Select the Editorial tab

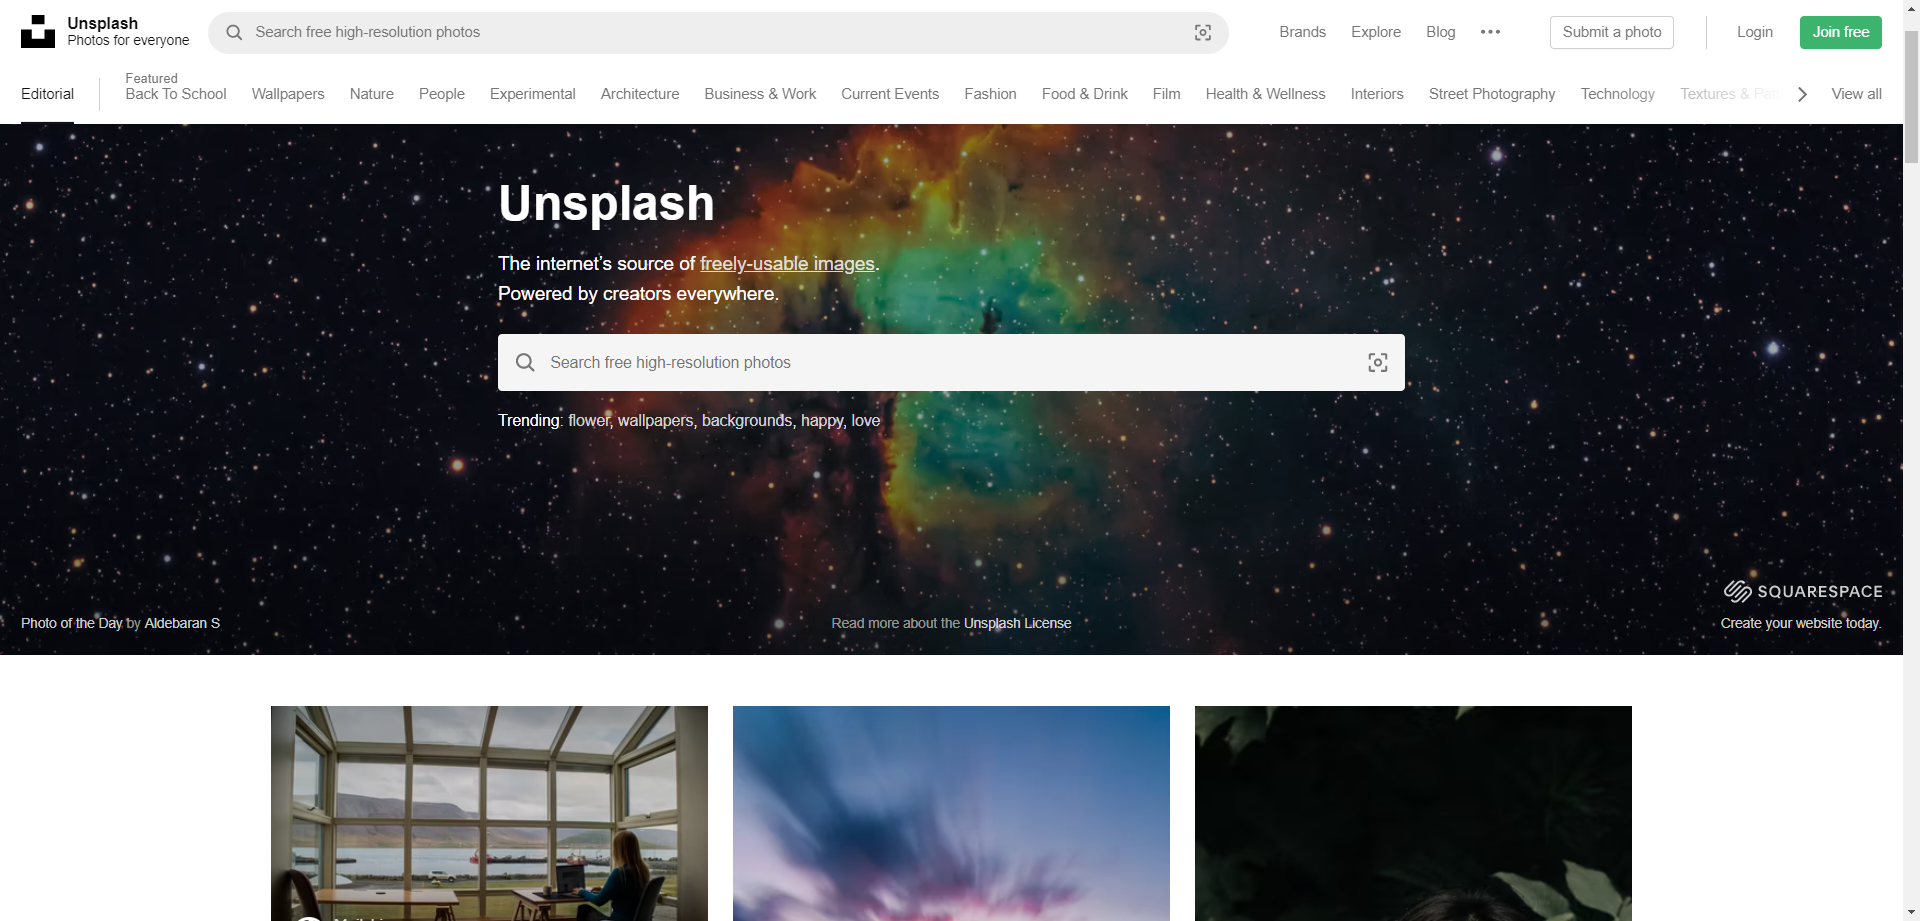point(47,94)
